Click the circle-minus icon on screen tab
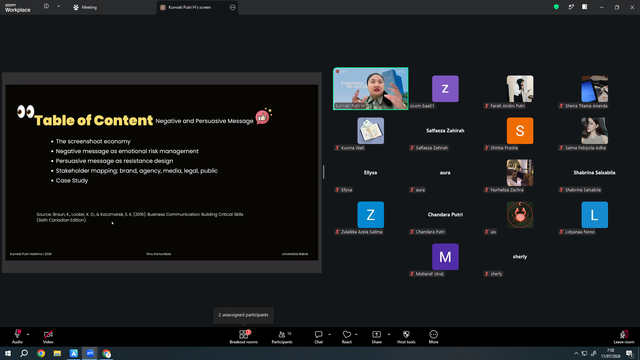Image resolution: width=640 pixels, height=360 pixels. click(233, 7)
